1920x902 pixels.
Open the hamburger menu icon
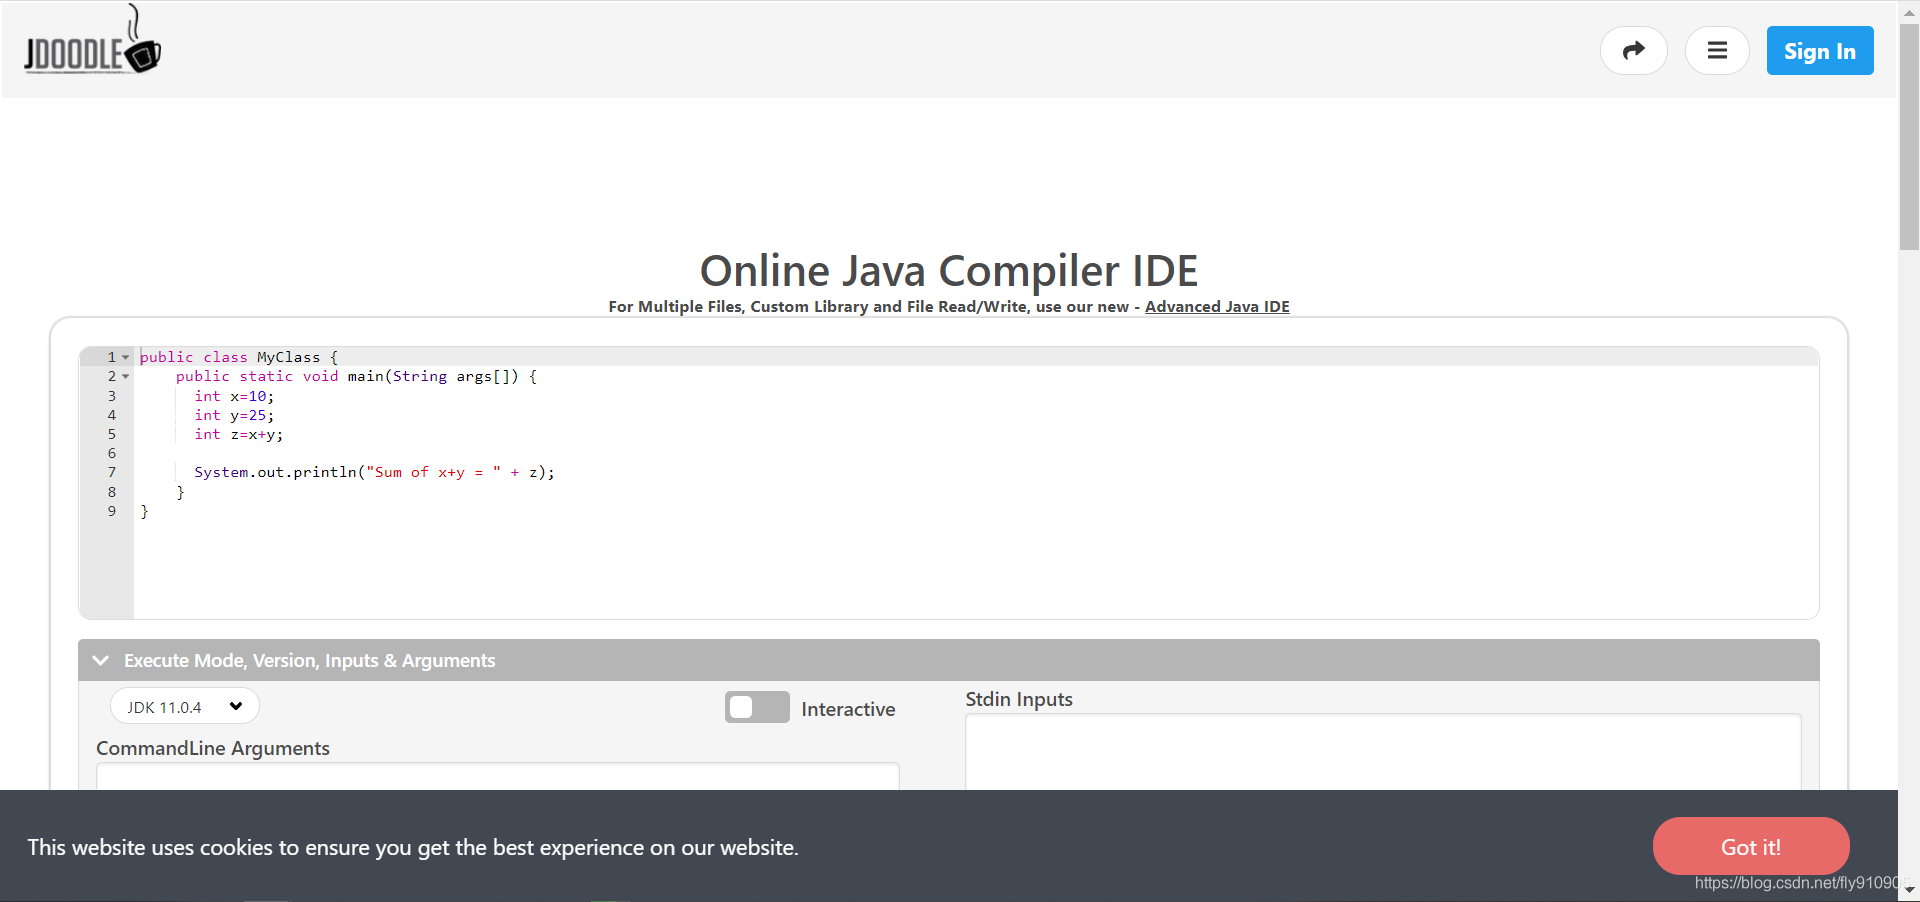1717,50
